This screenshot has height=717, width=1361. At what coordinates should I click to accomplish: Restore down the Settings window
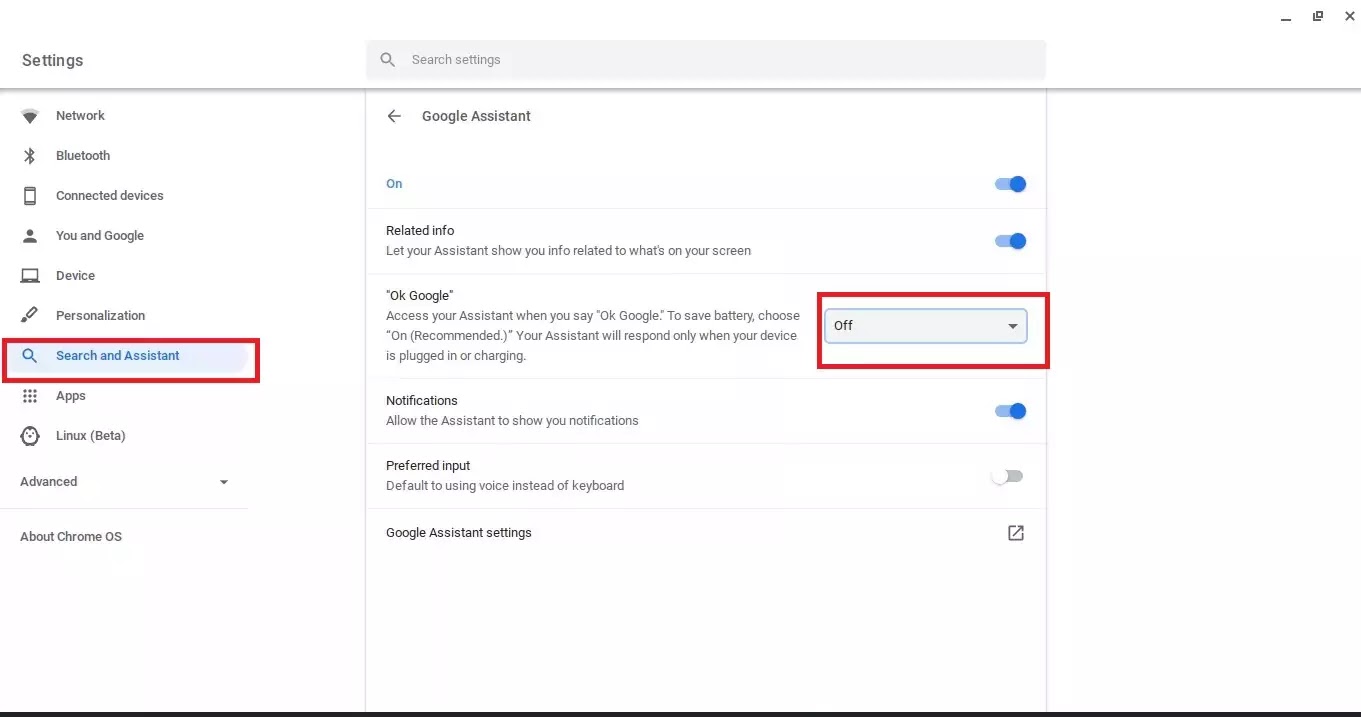1318,16
